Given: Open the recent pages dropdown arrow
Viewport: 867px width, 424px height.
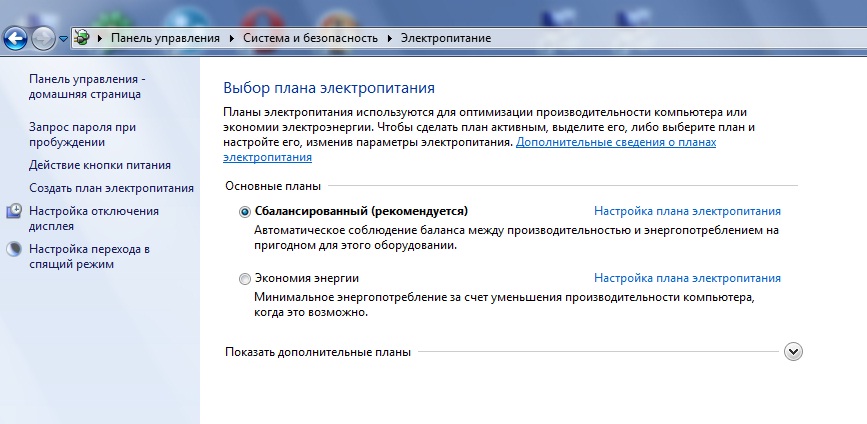Looking at the screenshot, I should tap(63, 39).
